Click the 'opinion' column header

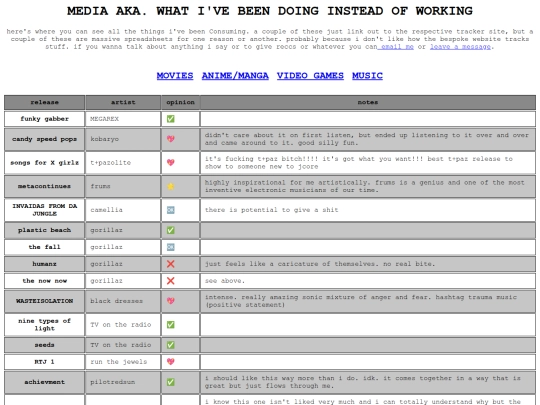pos(180,102)
